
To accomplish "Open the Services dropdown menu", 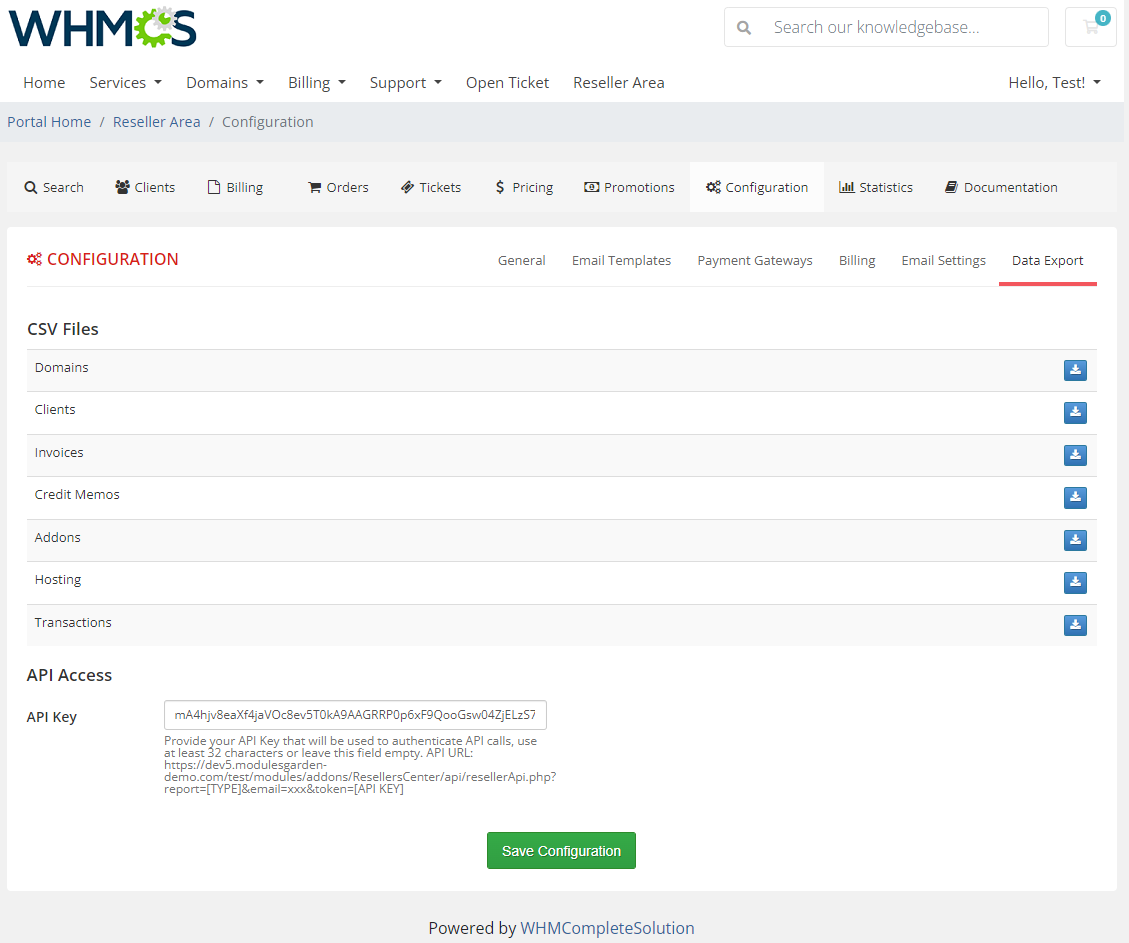I will pos(125,83).
